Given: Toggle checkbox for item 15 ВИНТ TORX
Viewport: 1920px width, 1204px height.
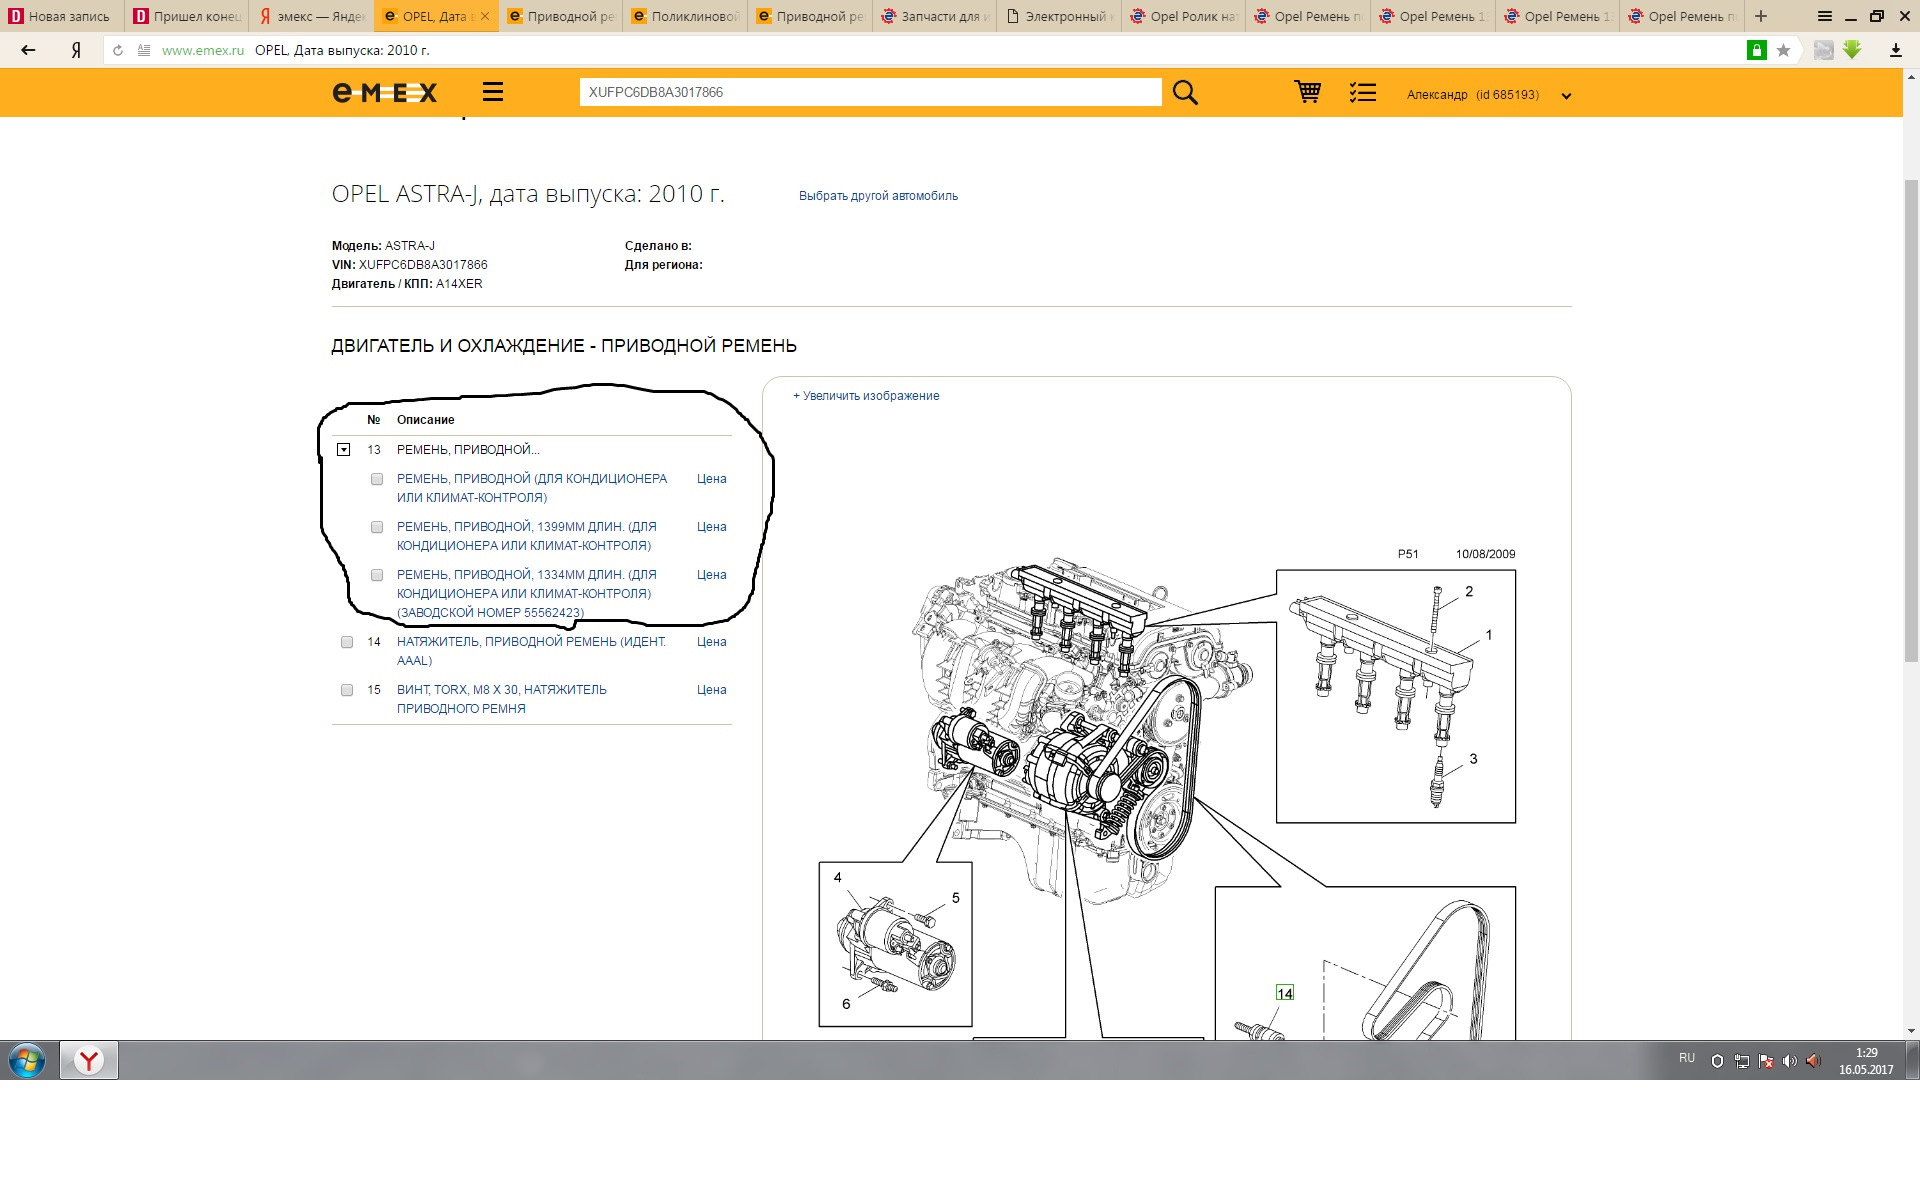Looking at the screenshot, I should click(347, 689).
